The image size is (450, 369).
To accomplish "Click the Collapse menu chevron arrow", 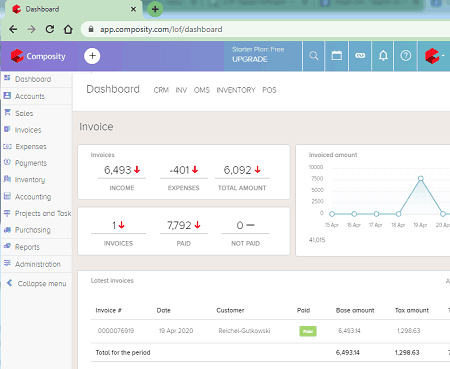I will coord(10,283).
